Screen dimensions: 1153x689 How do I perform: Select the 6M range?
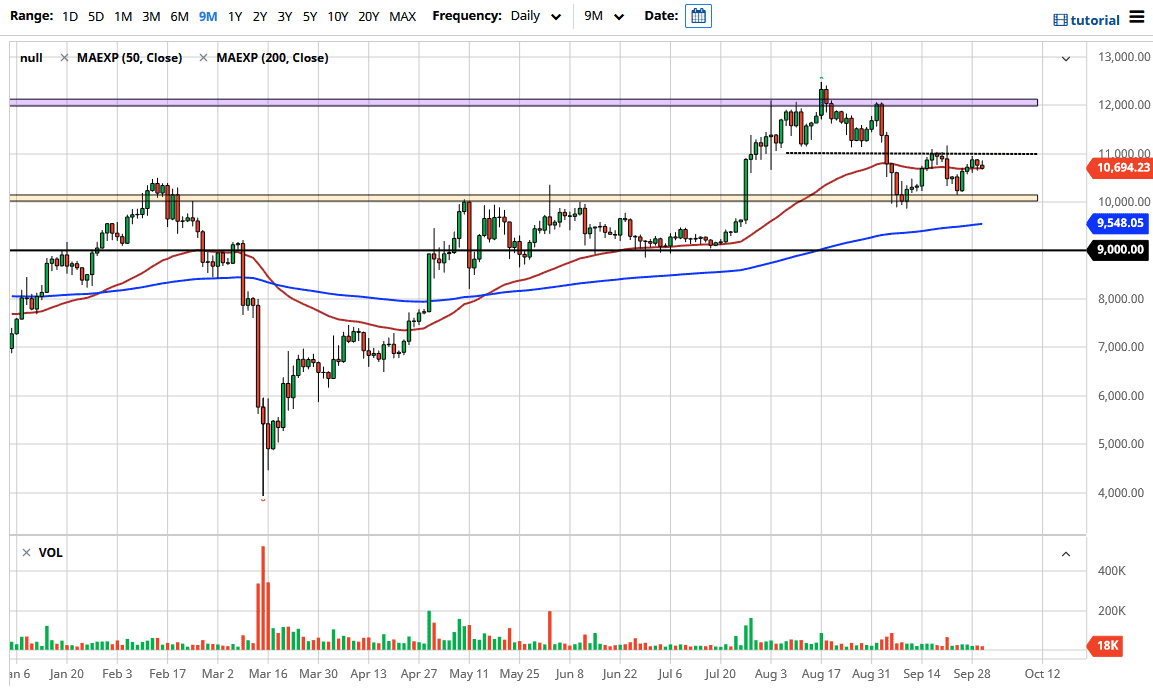click(x=179, y=16)
